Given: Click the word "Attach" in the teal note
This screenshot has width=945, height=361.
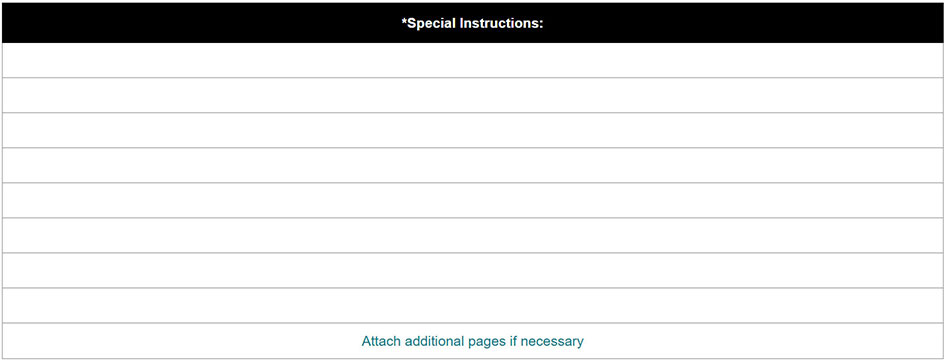Looking at the screenshot, I should point(381,341).
